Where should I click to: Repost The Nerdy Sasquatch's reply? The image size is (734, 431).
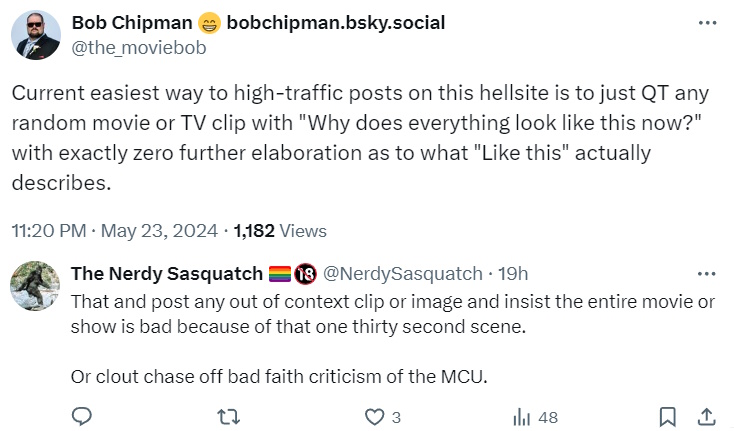[x=229, y=416]
